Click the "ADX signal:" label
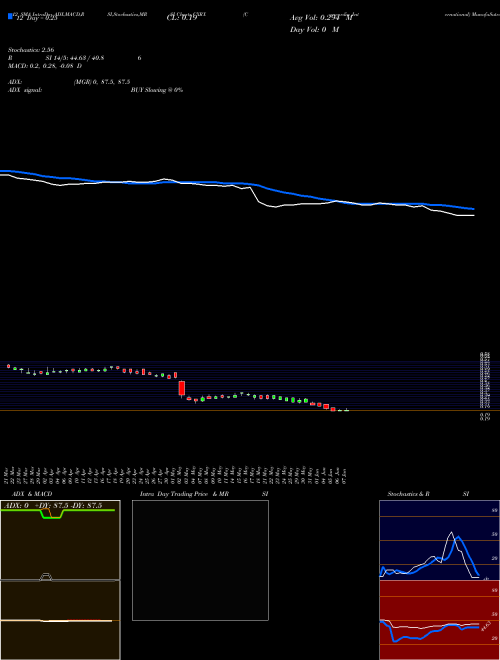The width and height of the screenshot is (500, 660). point(25,90)
